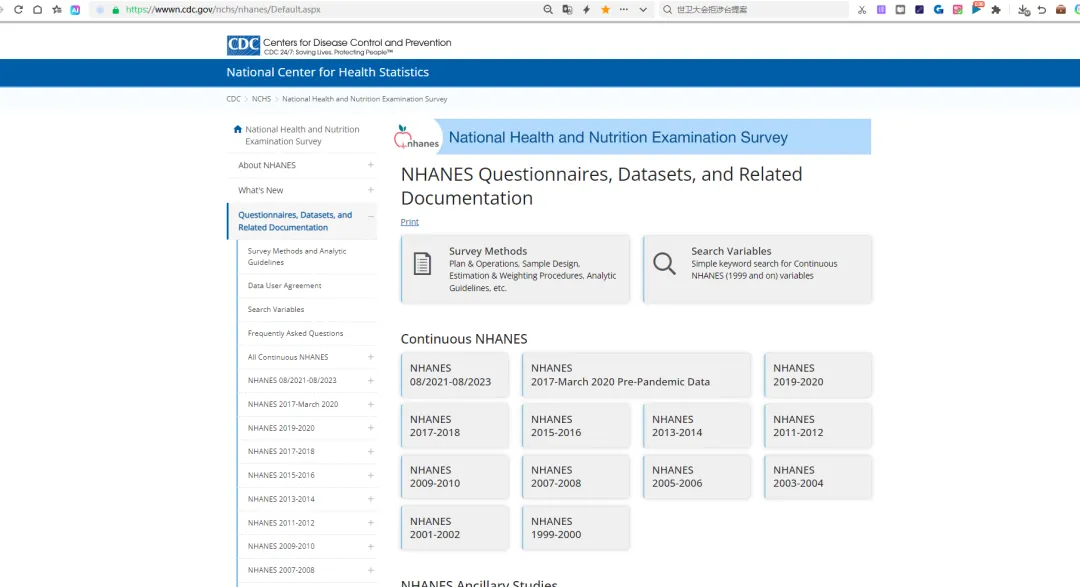Go to browser home page icon
The height and width of the screenshot is (587, 1080).
coord(38,10)
